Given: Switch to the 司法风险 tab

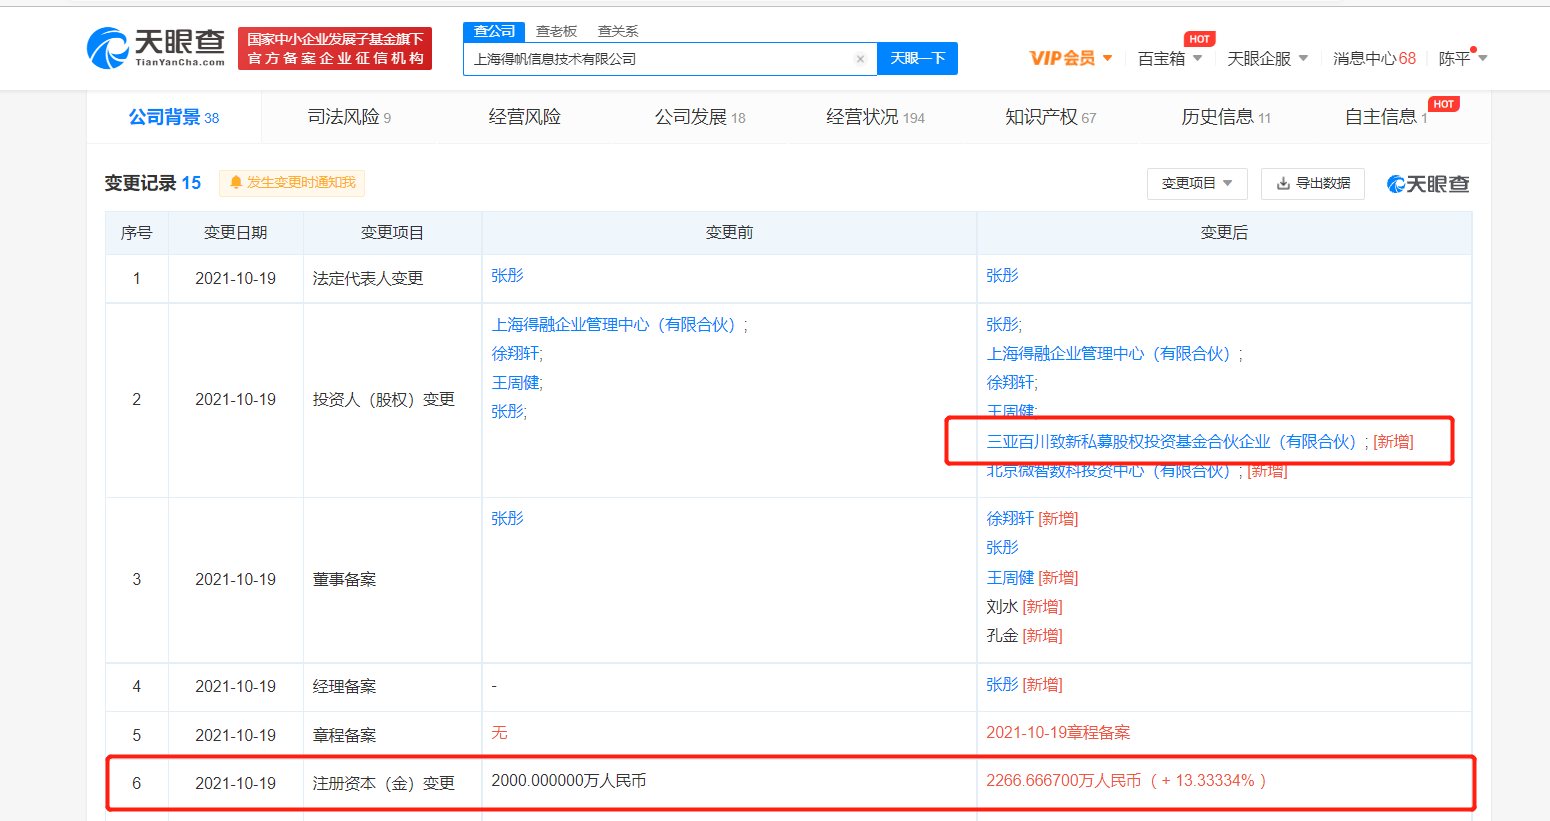Looking at the screenshot, I should click(349, 118).
